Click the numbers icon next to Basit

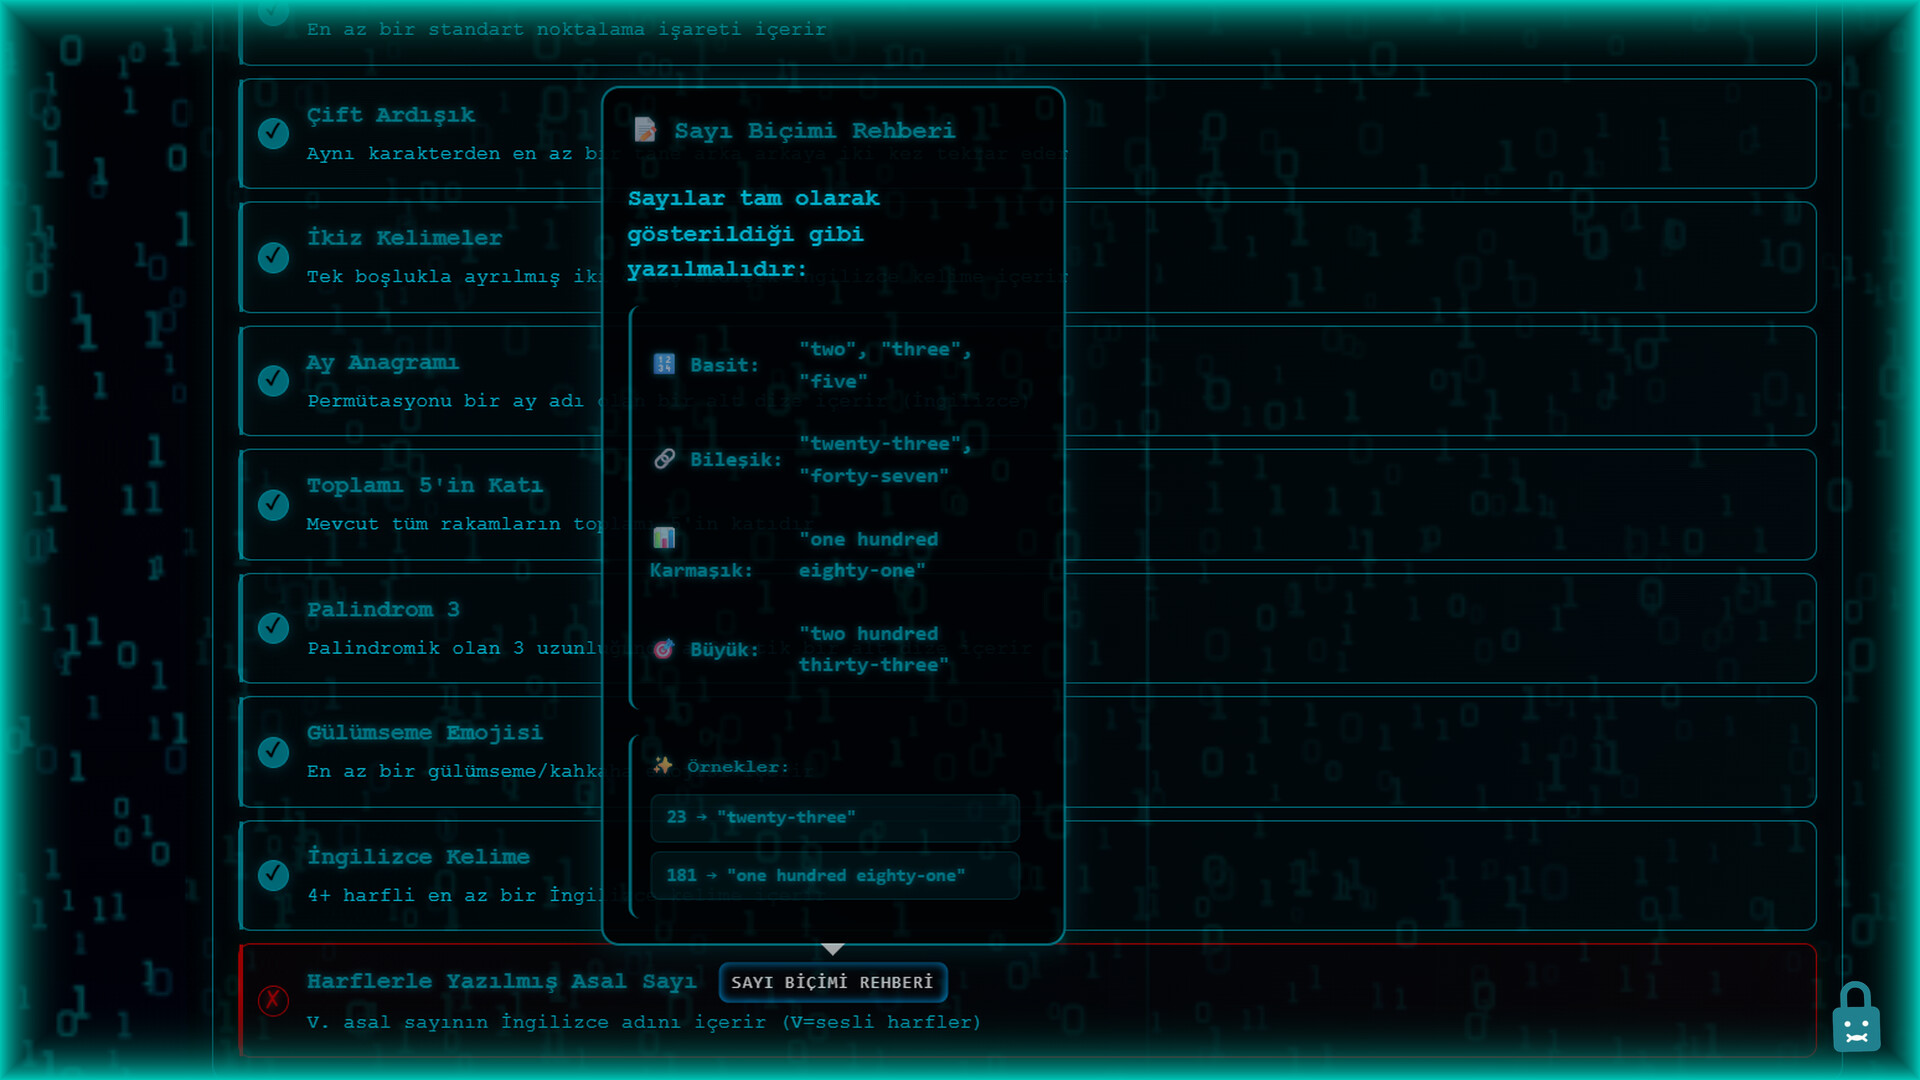click(664, 364)
